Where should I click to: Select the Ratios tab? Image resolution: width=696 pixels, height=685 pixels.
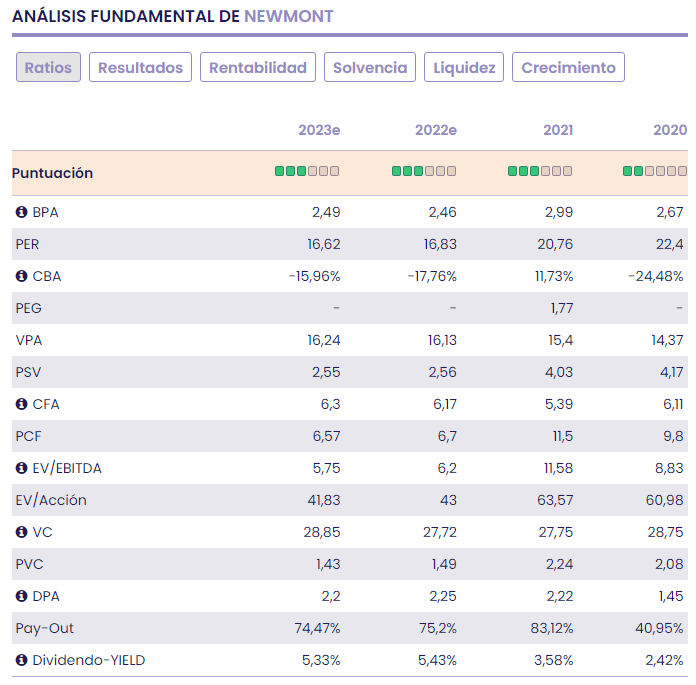click(48, 68)
